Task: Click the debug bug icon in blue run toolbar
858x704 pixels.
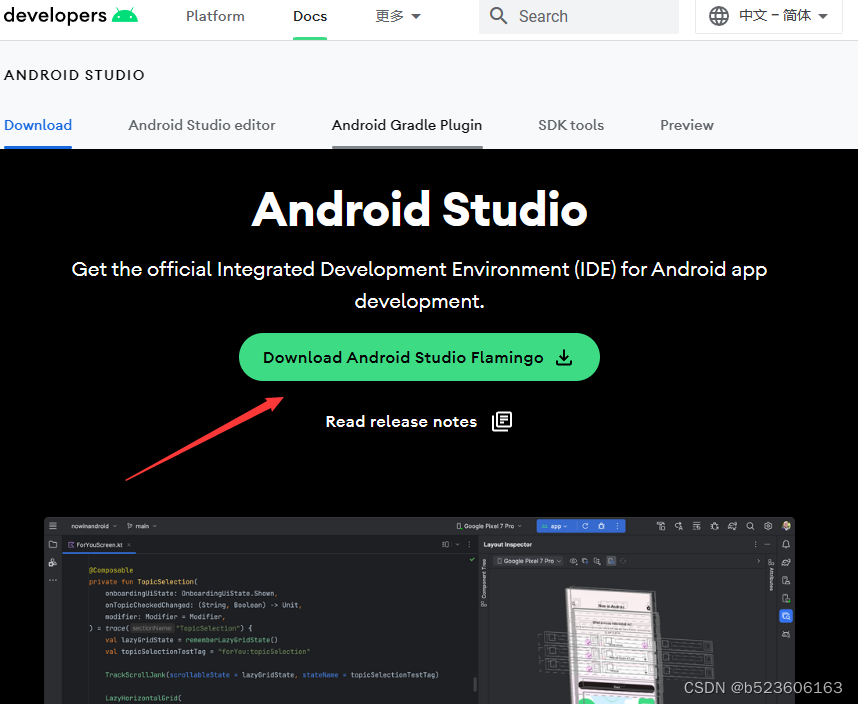Action: (x=601, y=526)
